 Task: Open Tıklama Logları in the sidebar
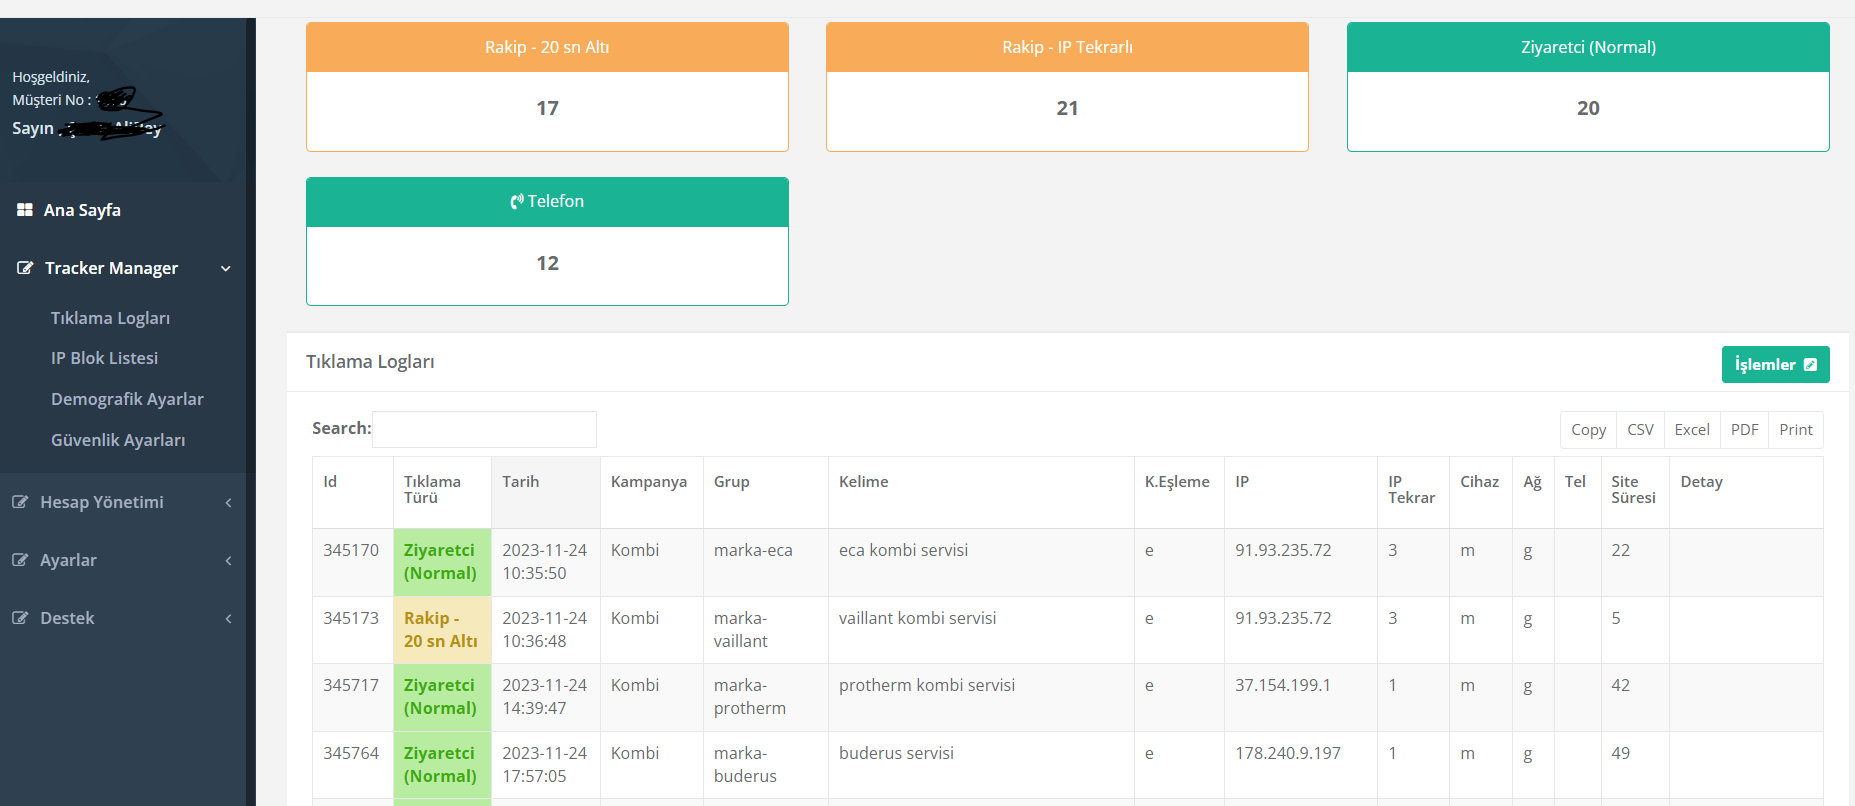(x=110, y=318)
